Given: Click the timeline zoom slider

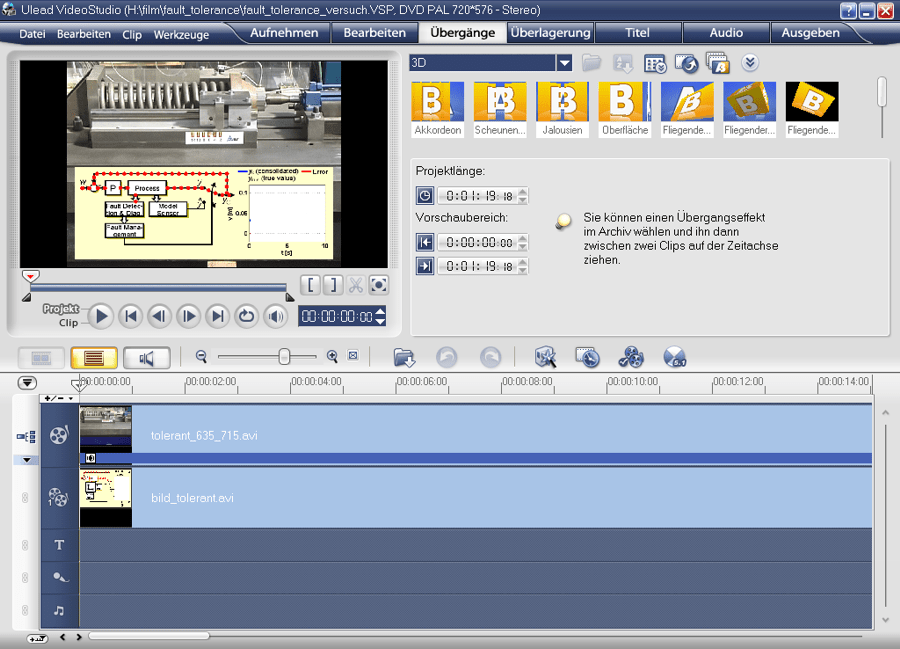Looking at the screenshot, I should 283,355.
